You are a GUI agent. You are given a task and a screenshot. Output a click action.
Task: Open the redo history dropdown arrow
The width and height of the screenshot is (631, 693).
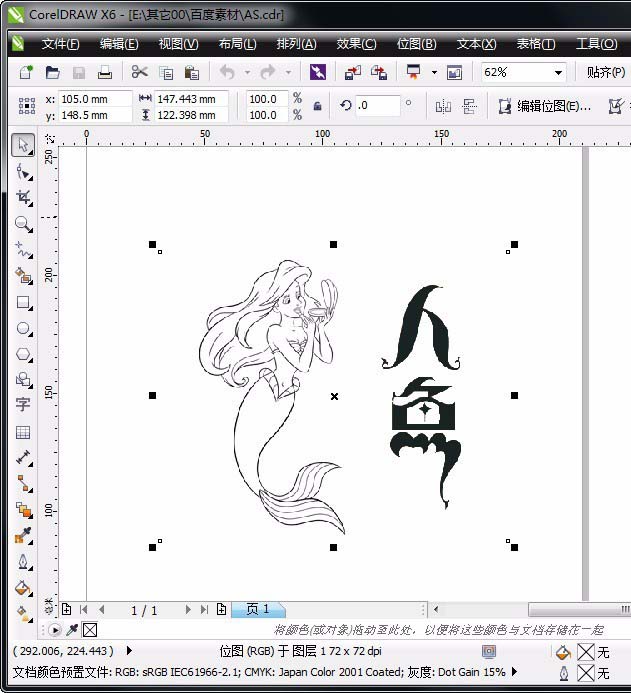click(x=288, y=72)
